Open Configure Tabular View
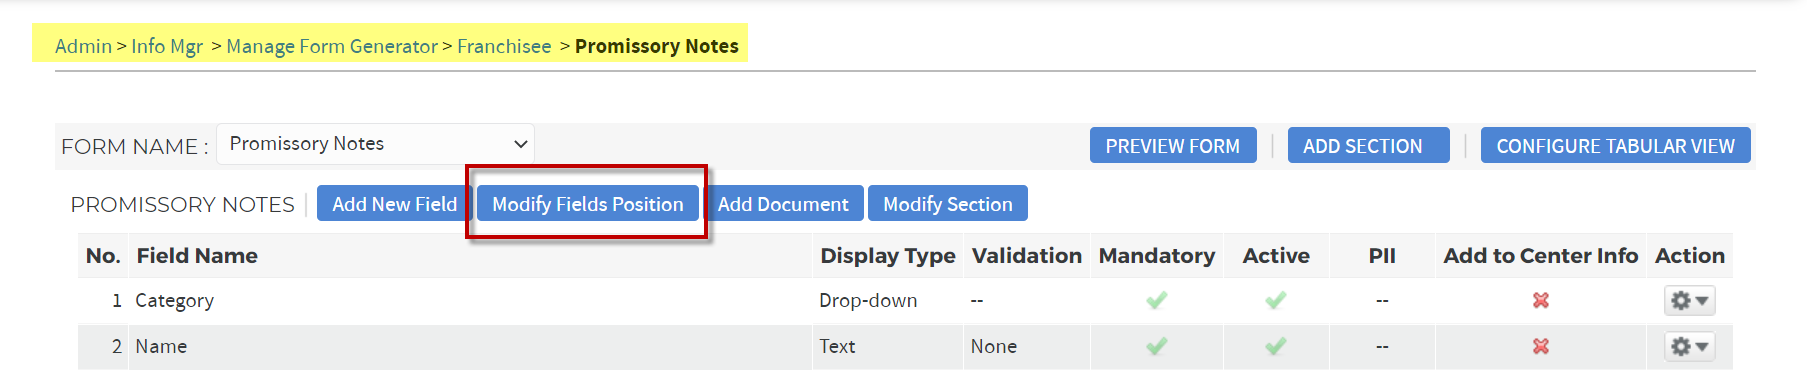The image size is (1807, 370). pyautogui.click(x=1615, y=146)
